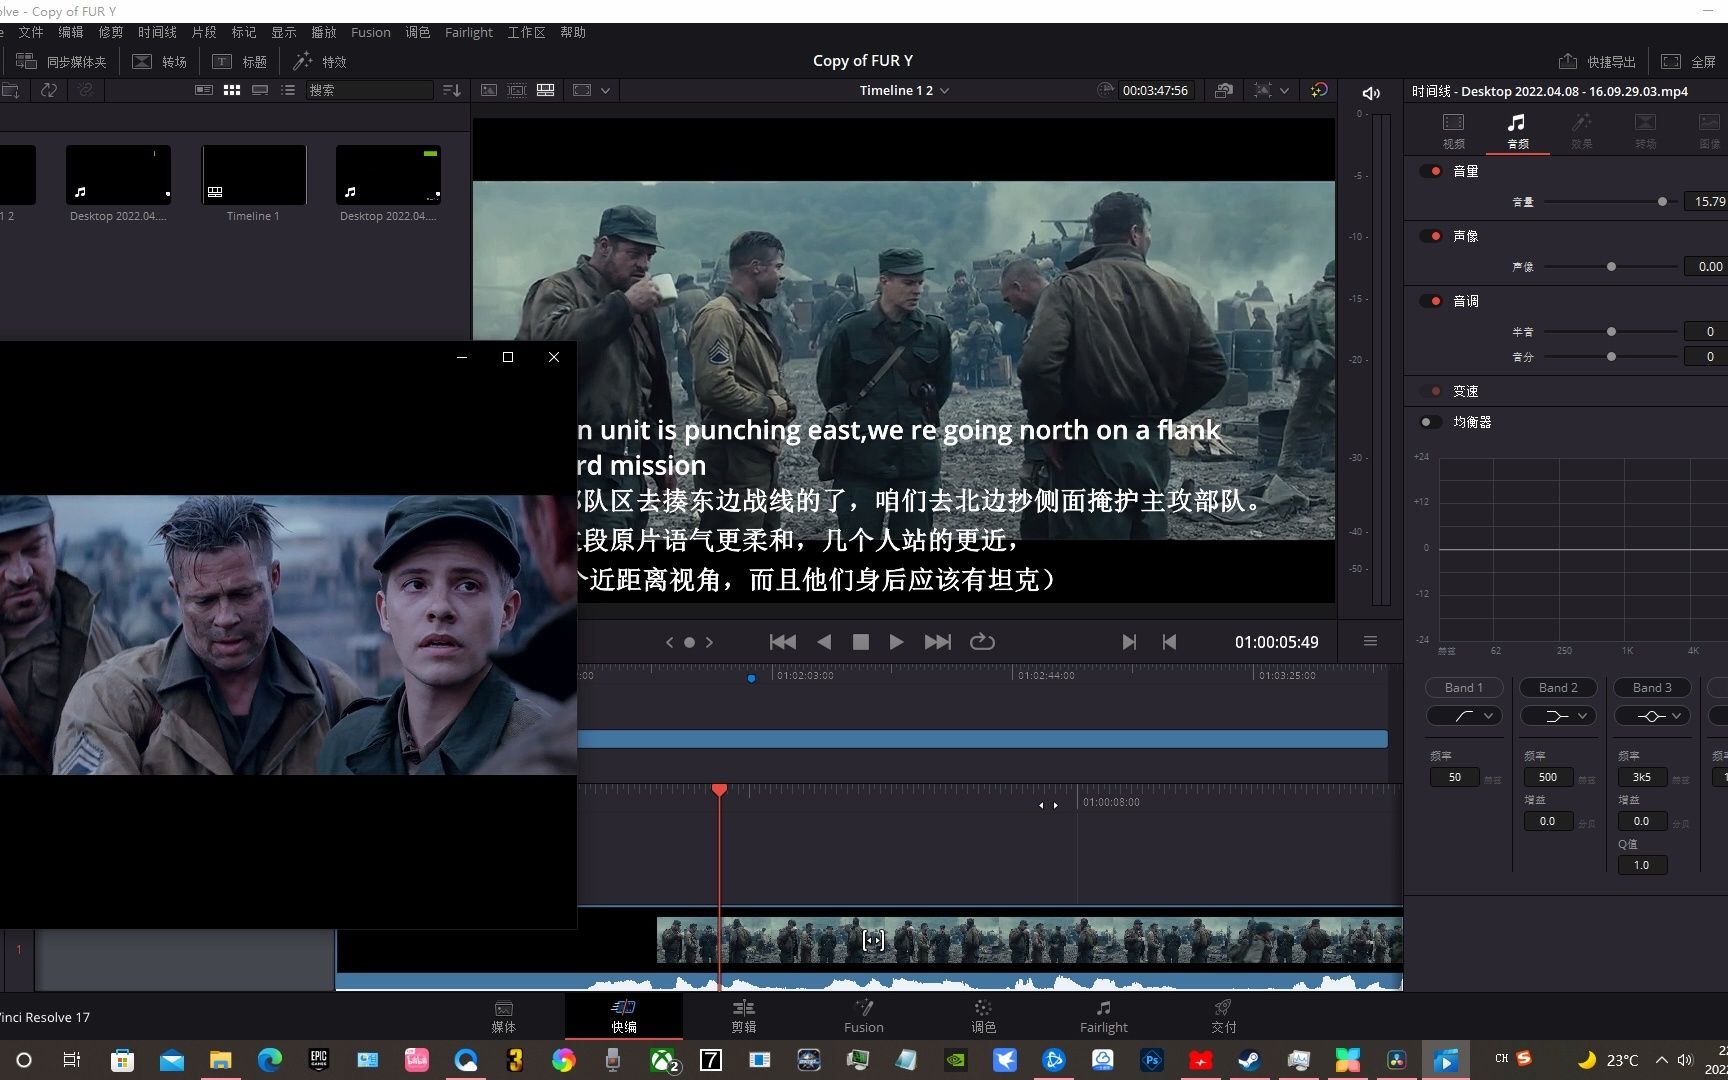
Task: Switch to the Color (调色) page
Action: [983, 1016]
